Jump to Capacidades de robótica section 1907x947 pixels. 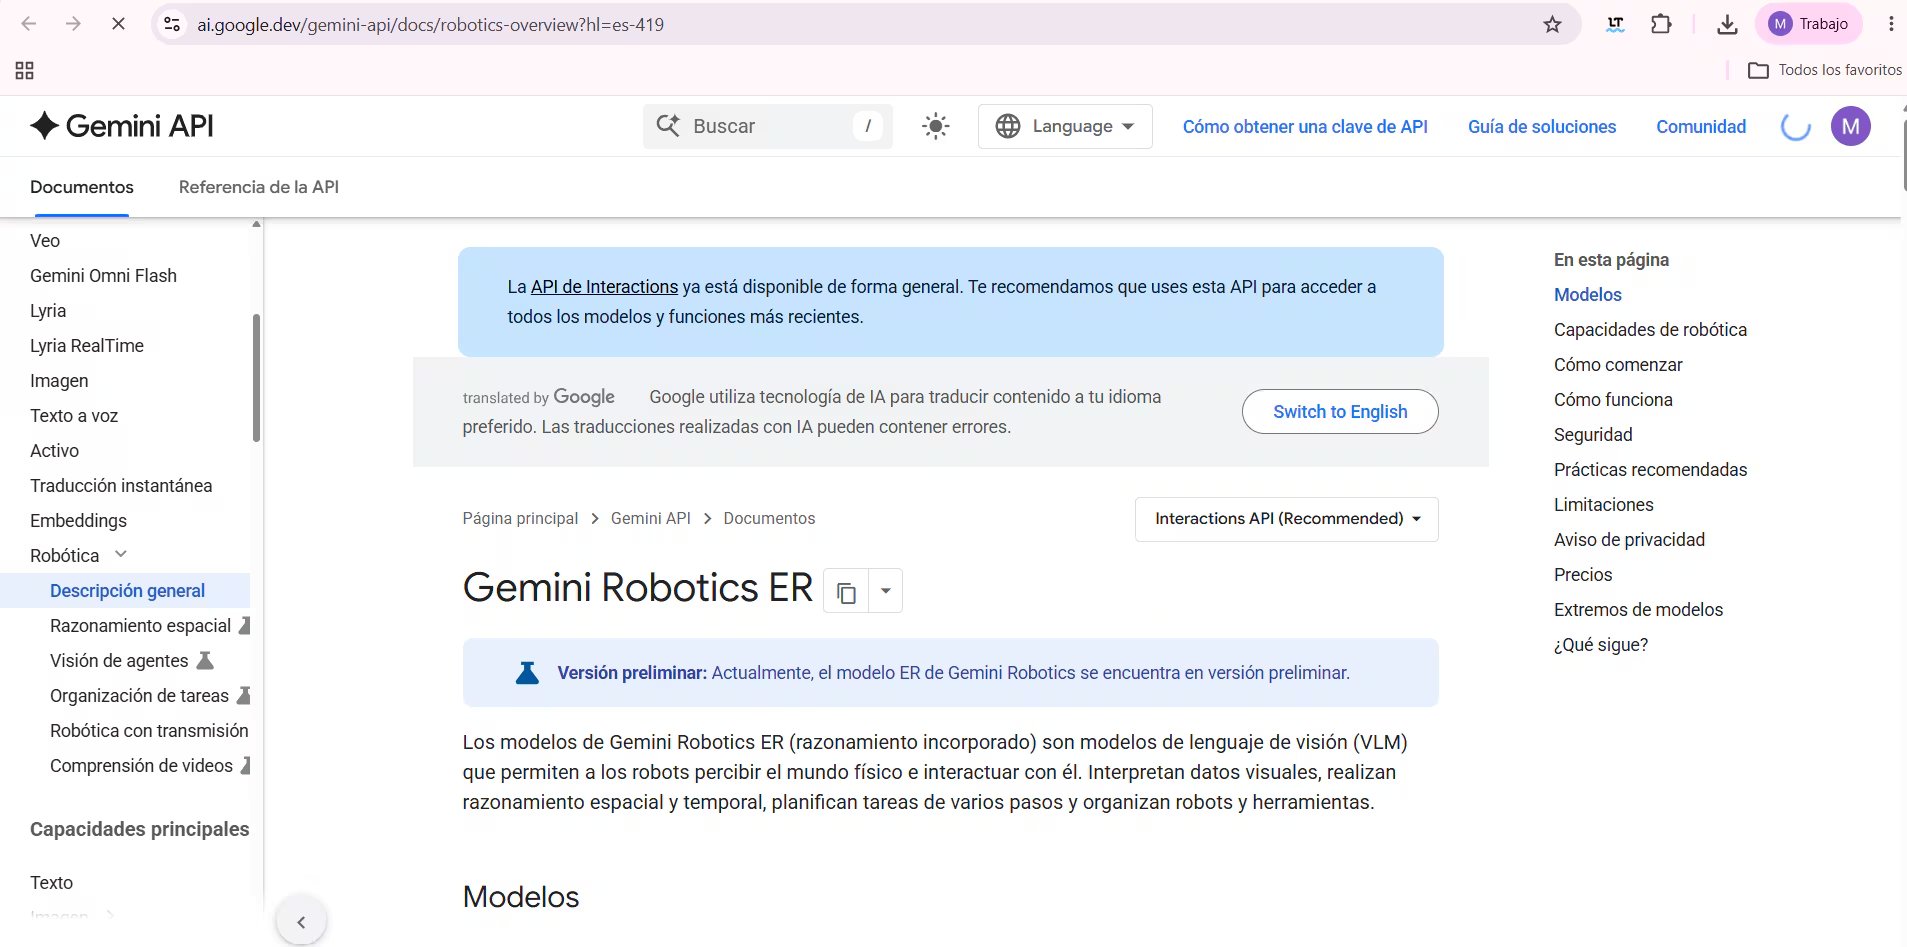[x=1650, y=330]
